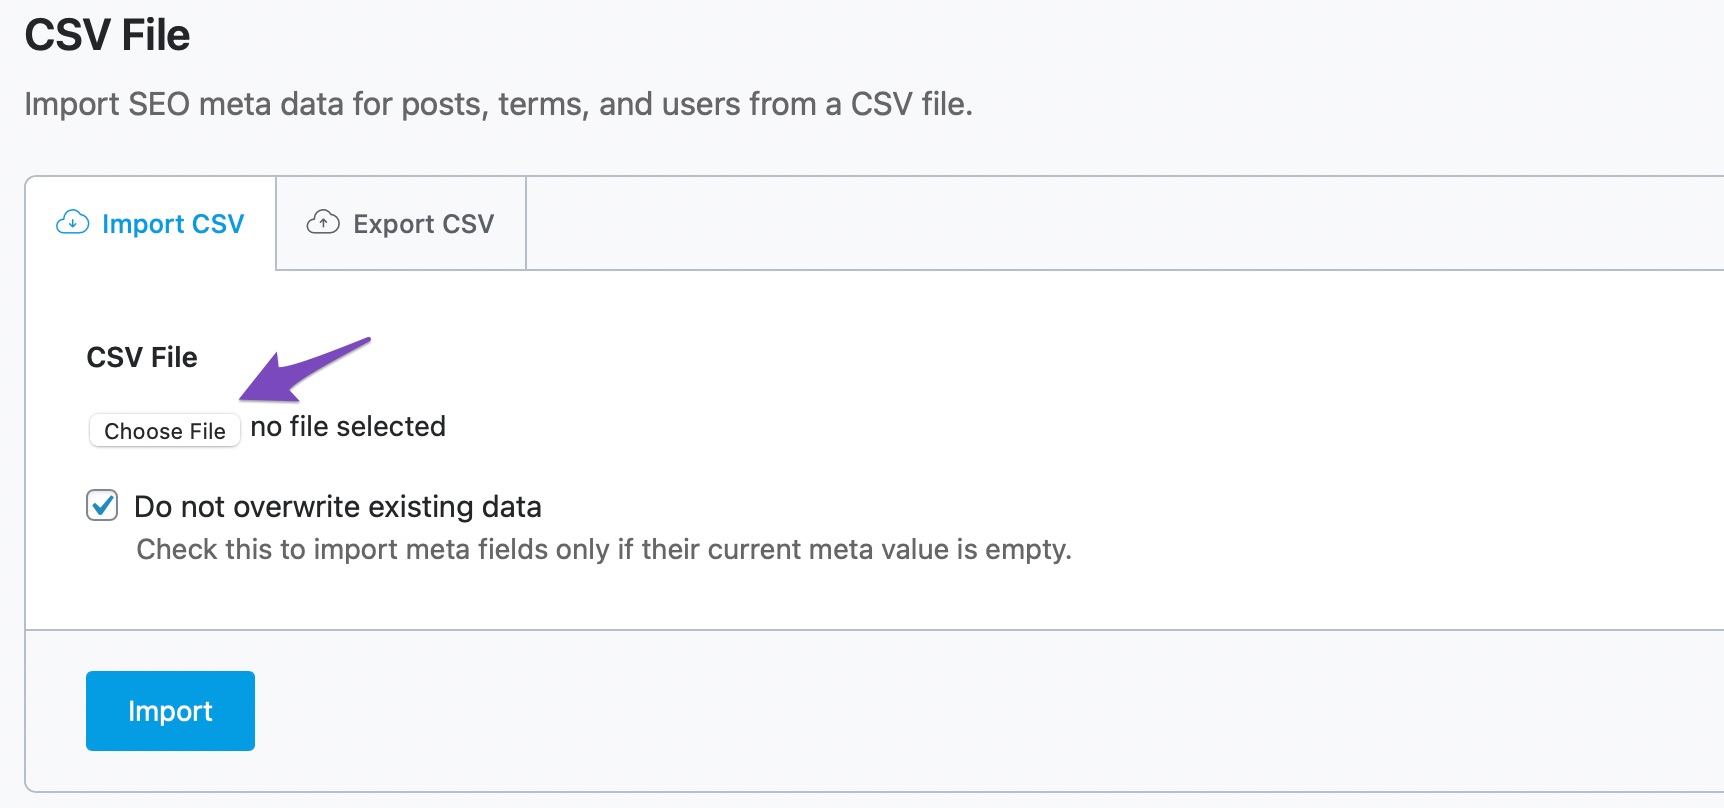Screen dimensions: 1724x808
Task: Click the words "current meta value is empty"
Action: pyautogui.click(x=900, y=550)
